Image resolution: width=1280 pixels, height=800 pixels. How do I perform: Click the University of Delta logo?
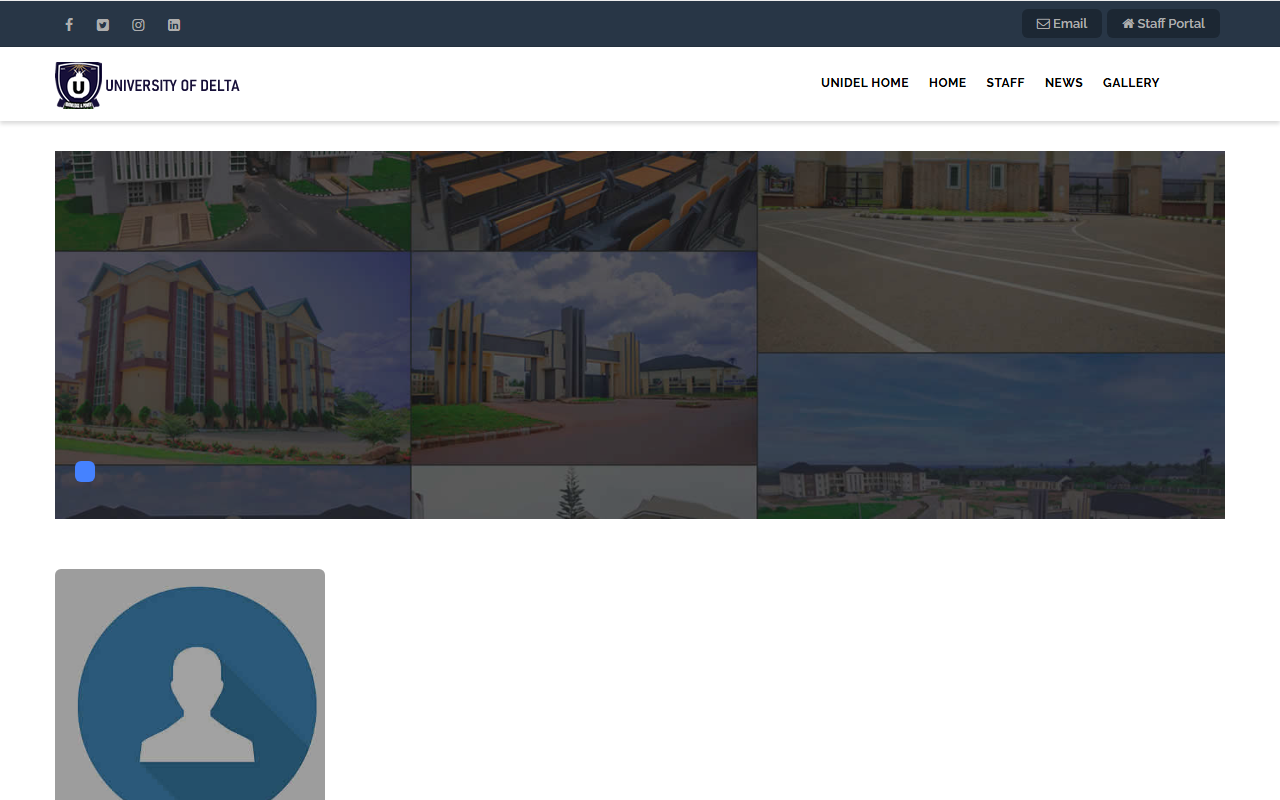pos(148,85)
